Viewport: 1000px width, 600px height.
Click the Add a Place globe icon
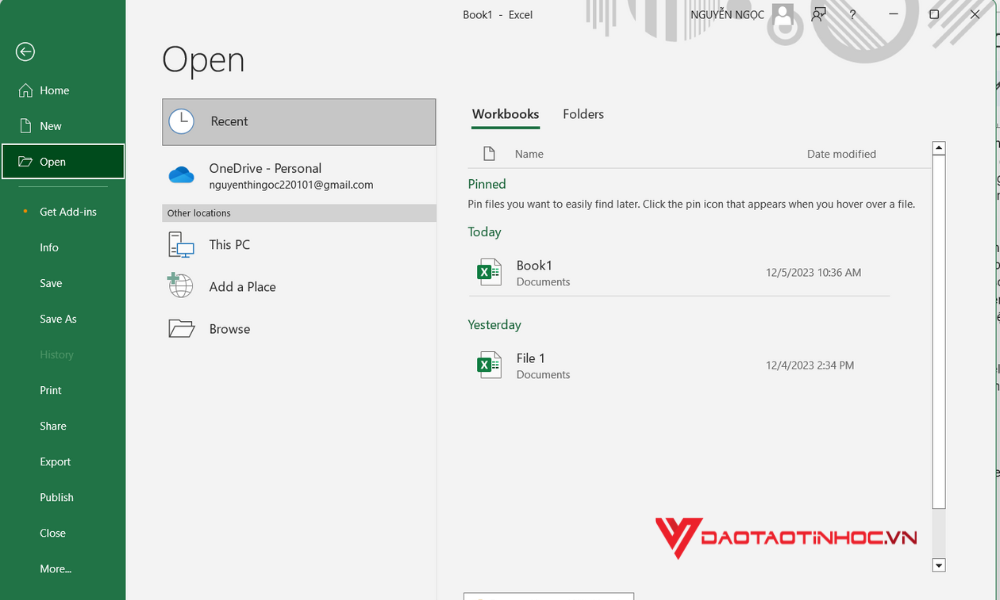tap(180, 286)
